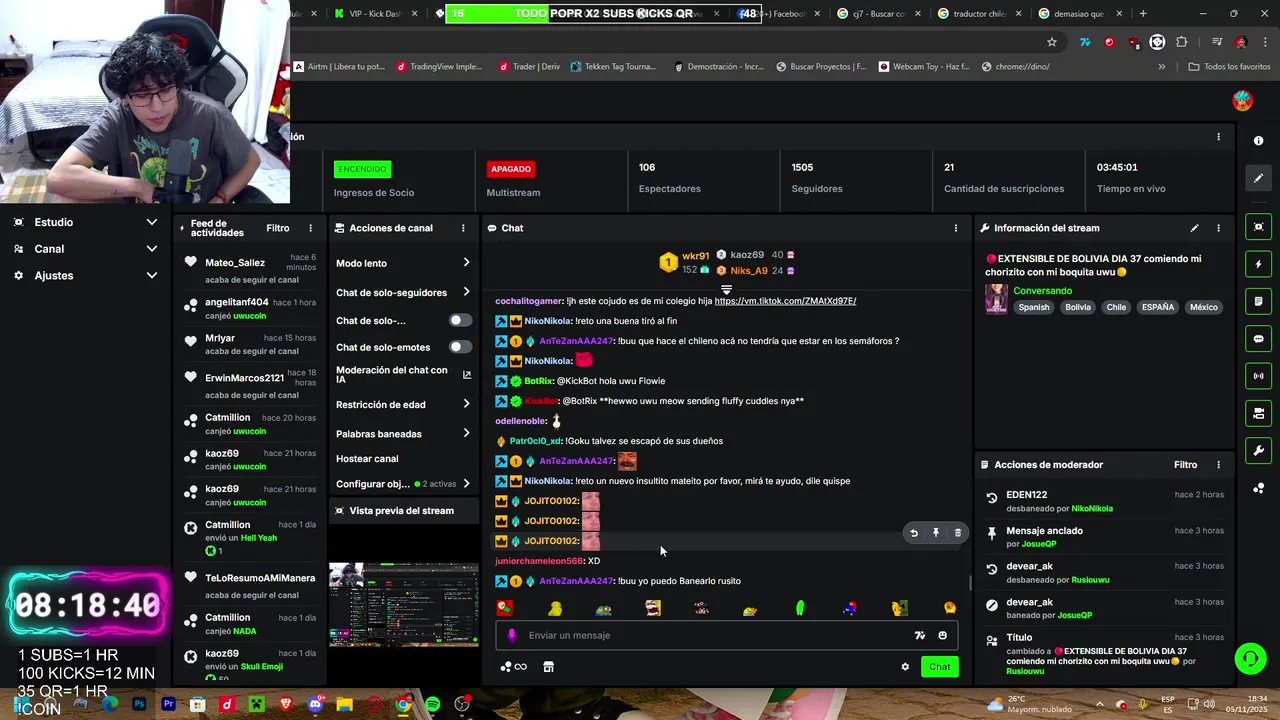
Task: Open Acciones de canal three-dot menu
Action: click(x=462, y=228)
